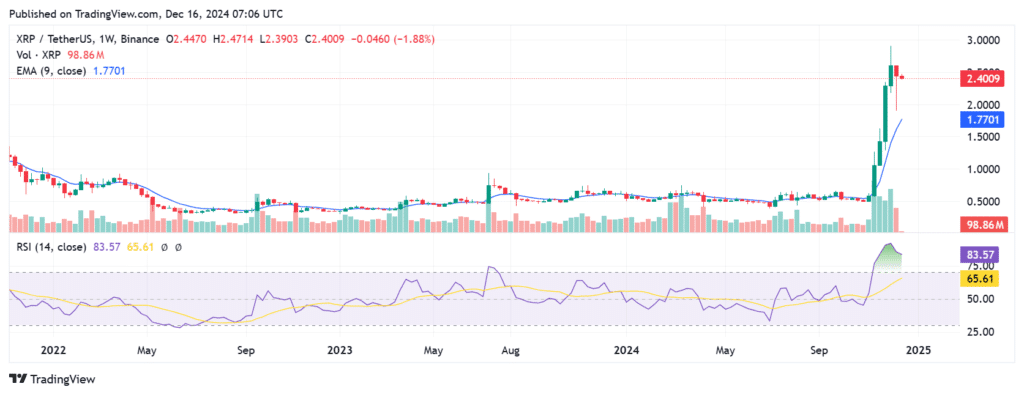
Task: Click the change value "−0.0460 (−1.88%)"
Action: tap(394, 39)
